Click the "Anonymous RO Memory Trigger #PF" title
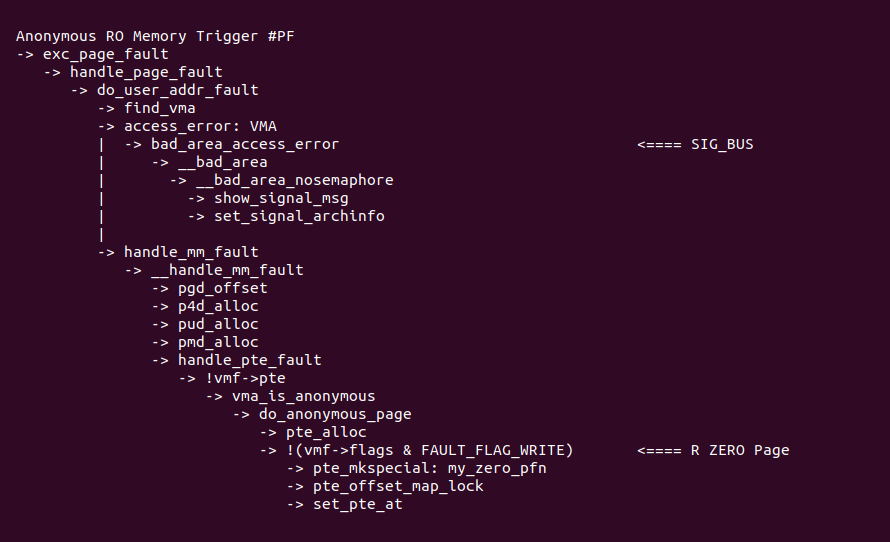 pos(154,36)
